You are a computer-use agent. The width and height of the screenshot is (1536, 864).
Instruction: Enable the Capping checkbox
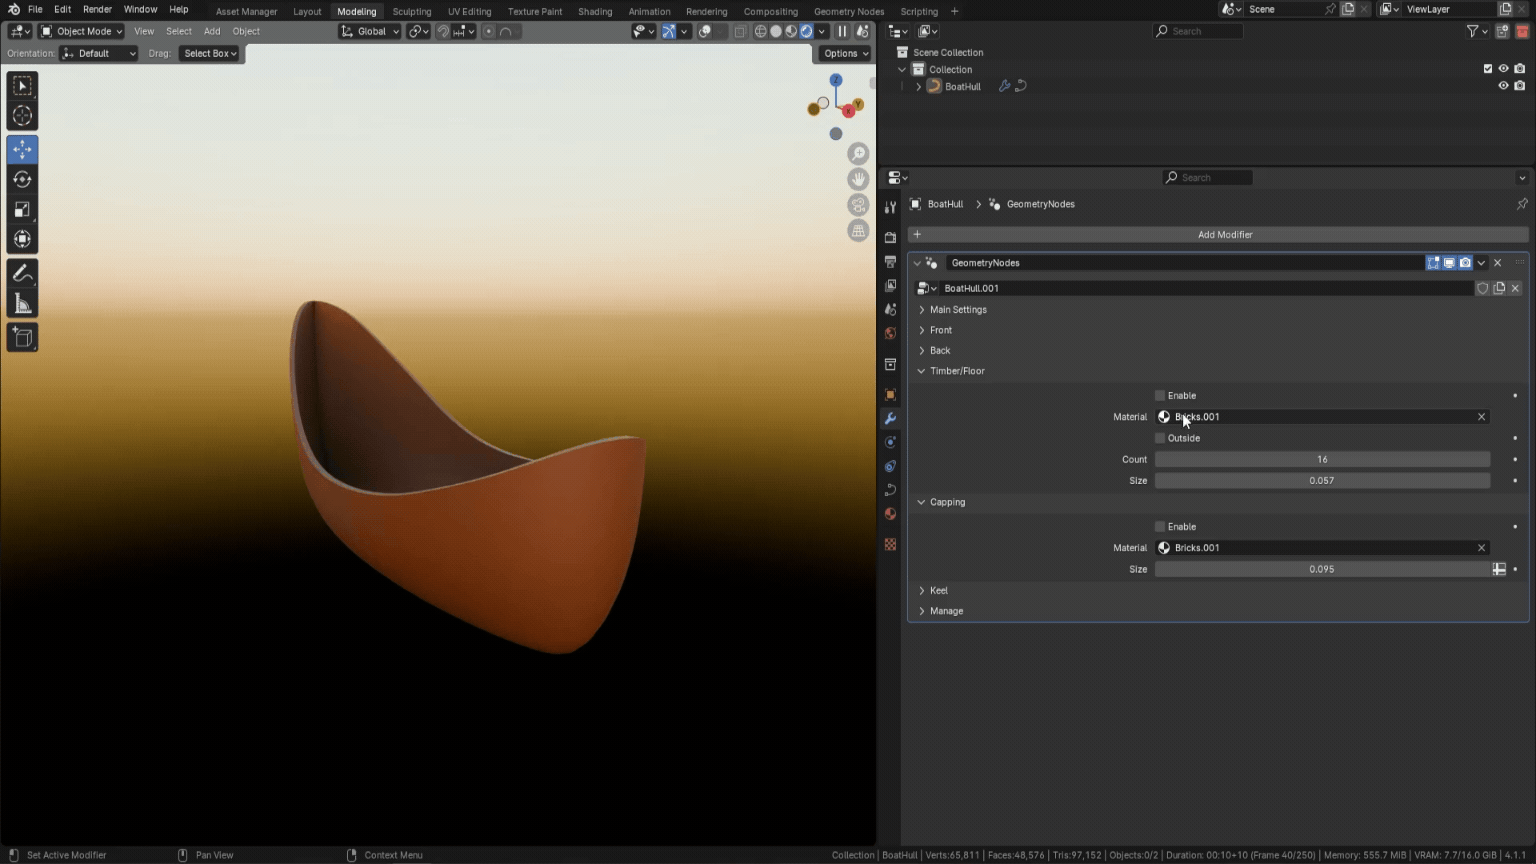click(1160, 527)
